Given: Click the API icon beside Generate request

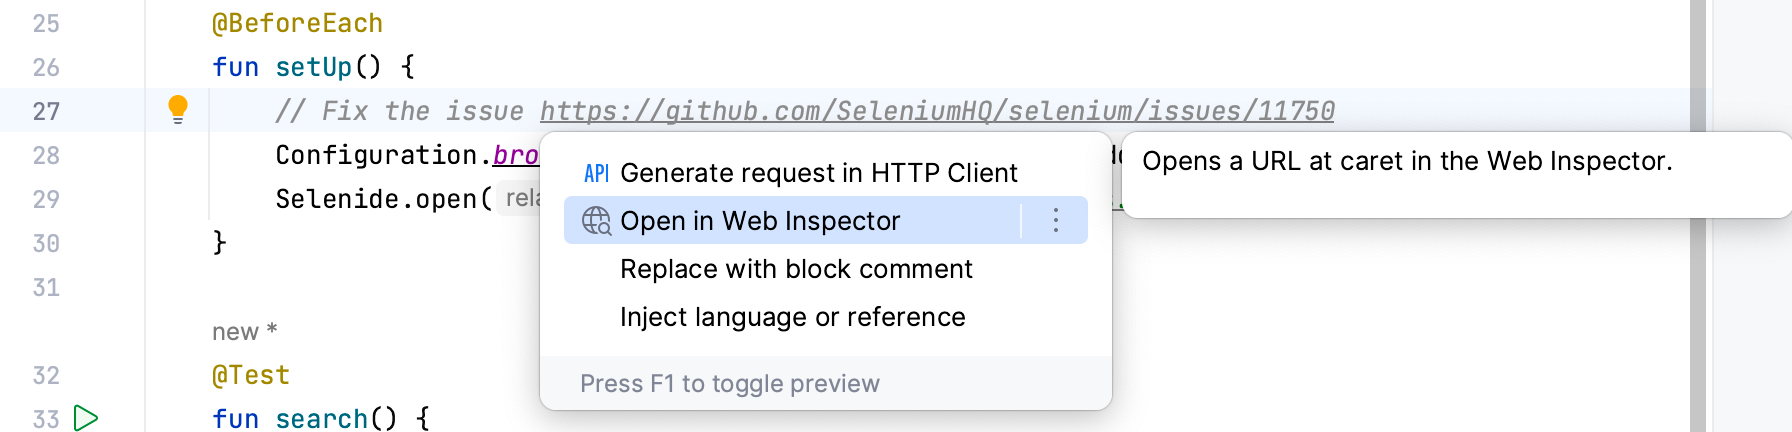Looking at the screenshot, I should click(596, 173).
